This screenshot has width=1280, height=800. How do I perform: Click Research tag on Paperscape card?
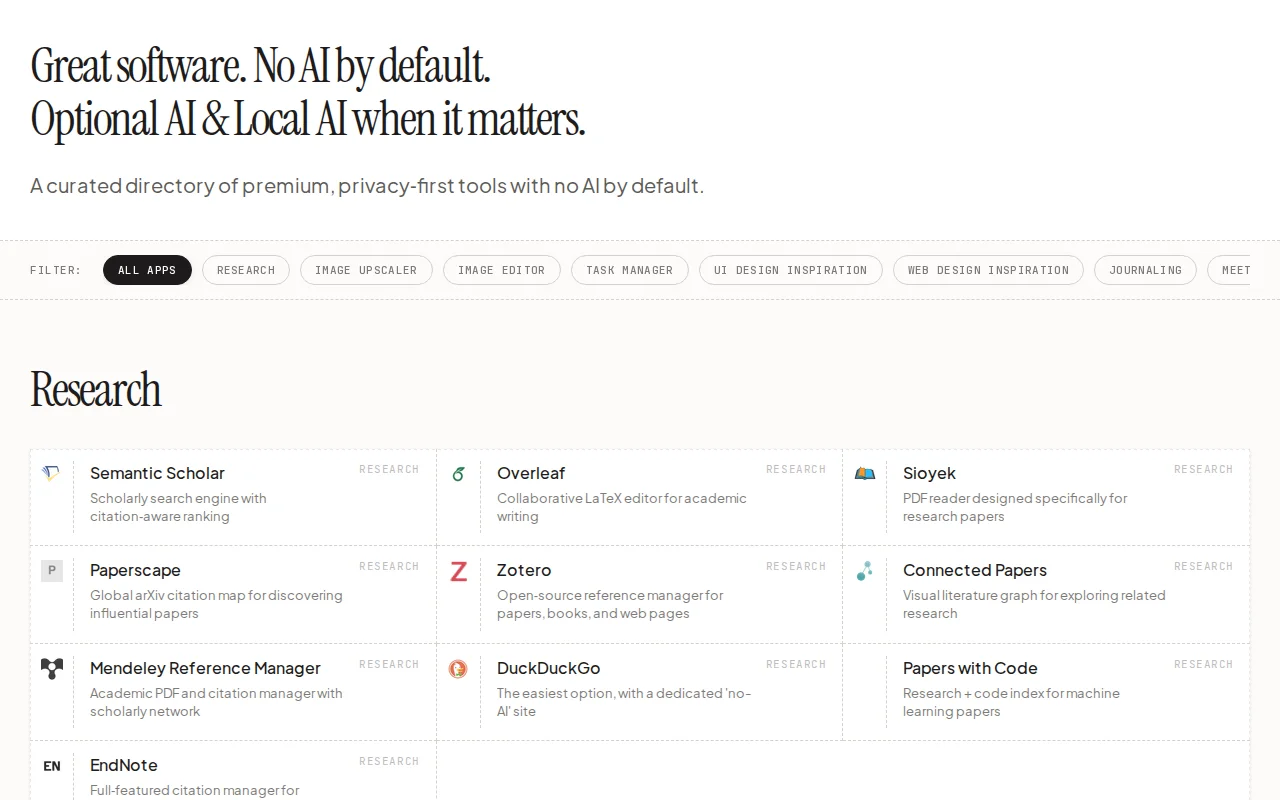389,566
